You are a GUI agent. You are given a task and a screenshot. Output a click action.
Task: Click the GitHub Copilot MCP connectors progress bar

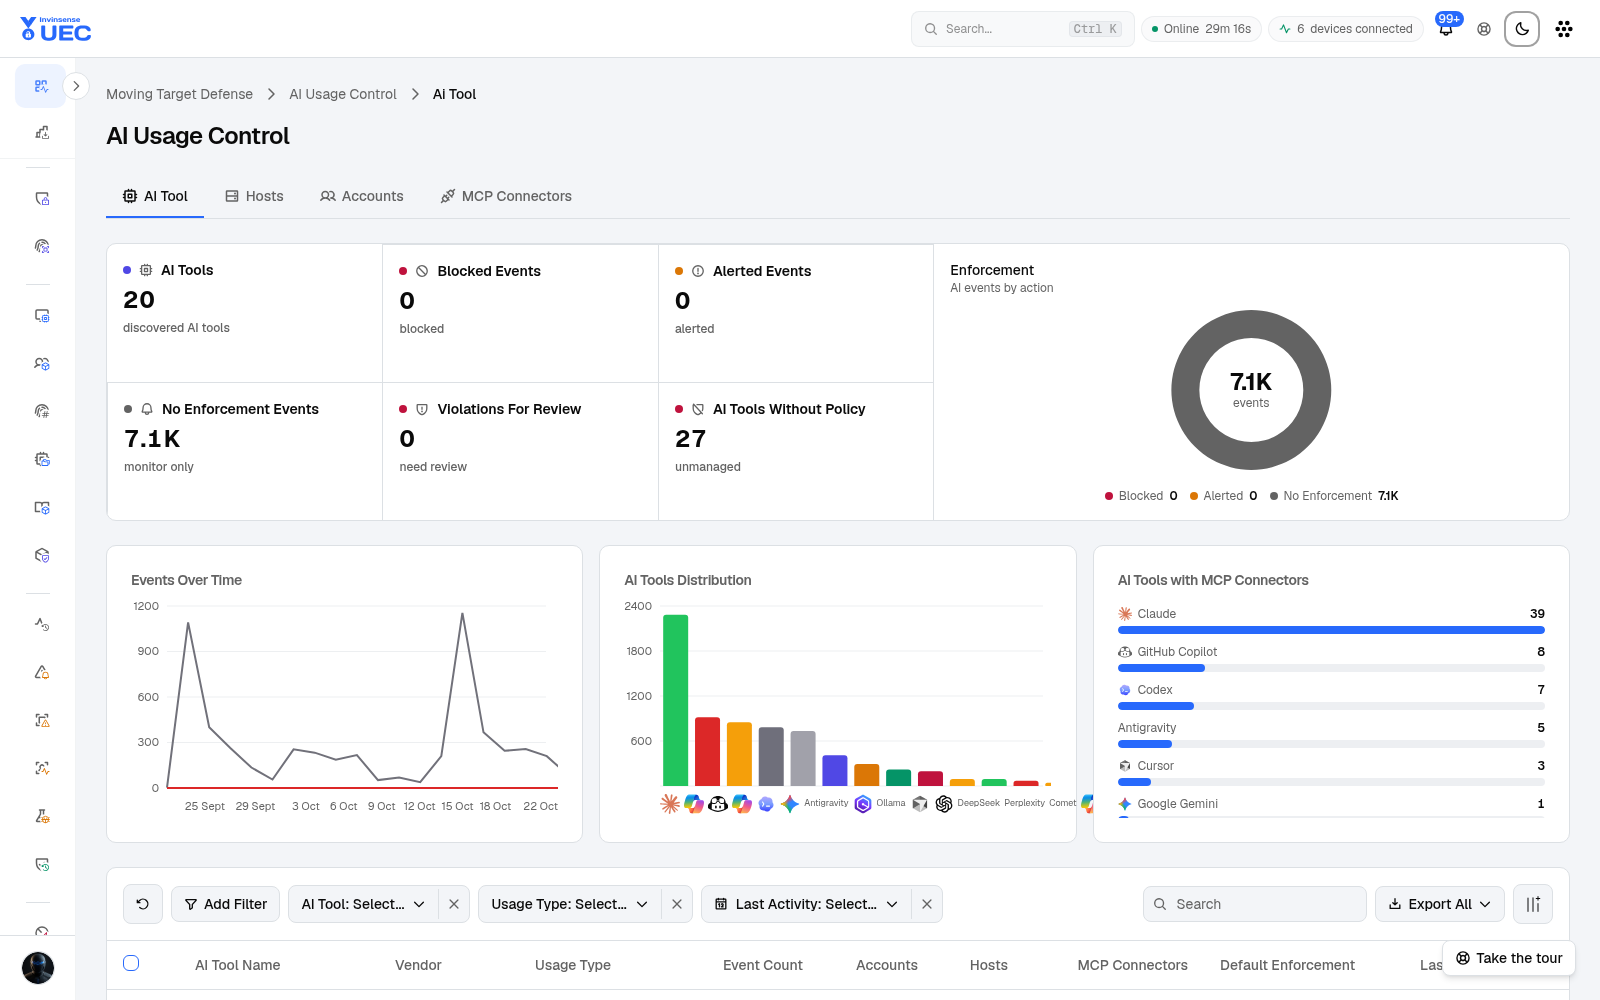1331,668
